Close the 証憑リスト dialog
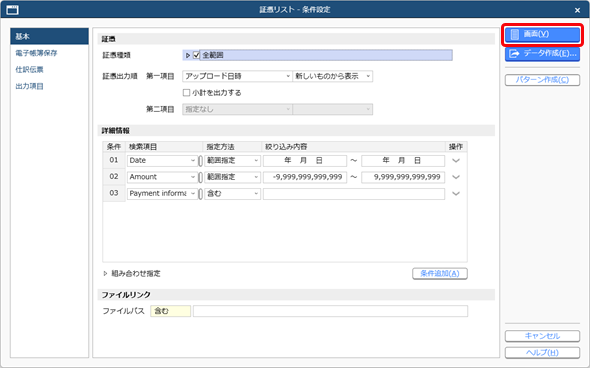590x368 pixels. (578, 11)
